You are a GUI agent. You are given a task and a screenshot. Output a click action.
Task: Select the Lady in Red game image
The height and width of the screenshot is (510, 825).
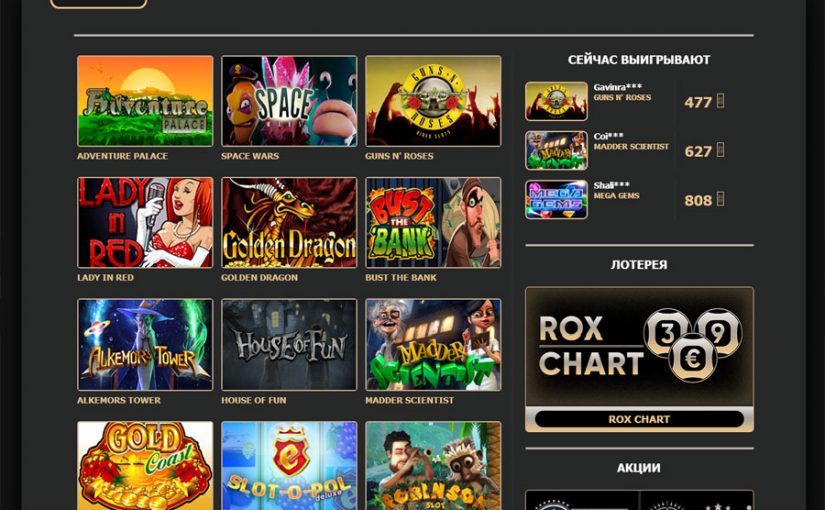145,223
